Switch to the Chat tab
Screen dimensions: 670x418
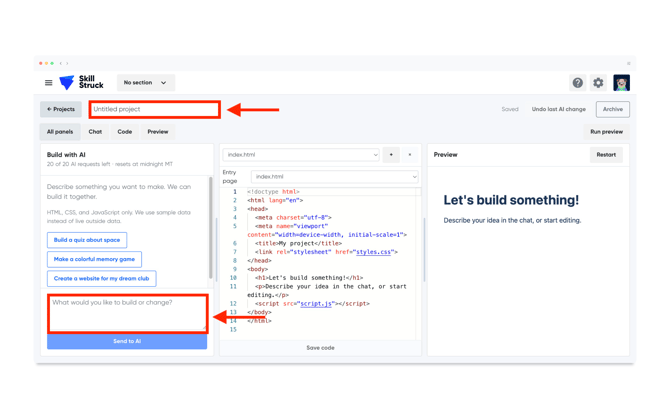pyautogui.click(x=95, y=132)
